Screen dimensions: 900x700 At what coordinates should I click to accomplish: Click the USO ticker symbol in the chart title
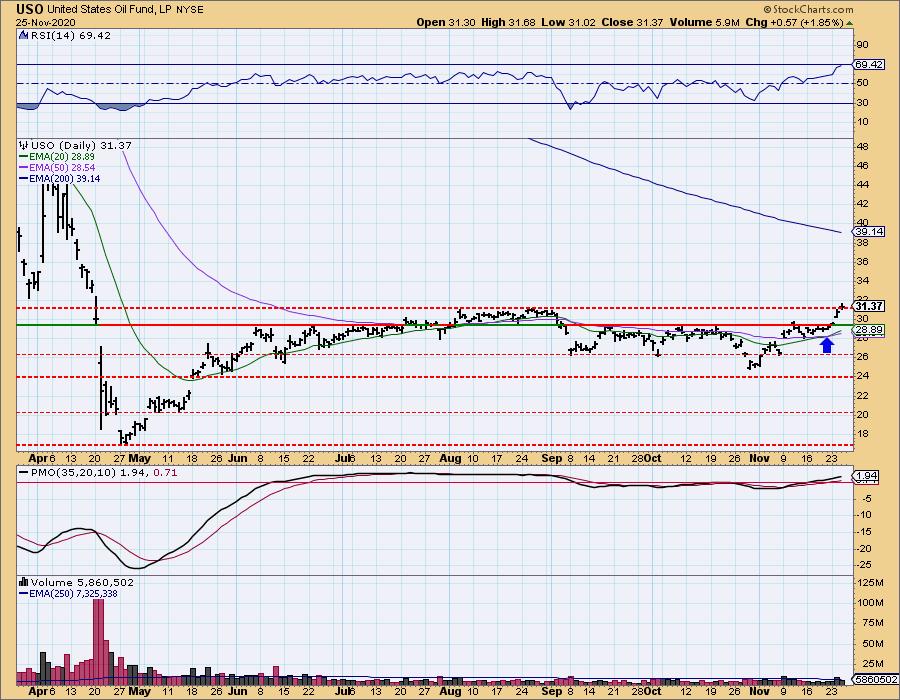point(30,9)
